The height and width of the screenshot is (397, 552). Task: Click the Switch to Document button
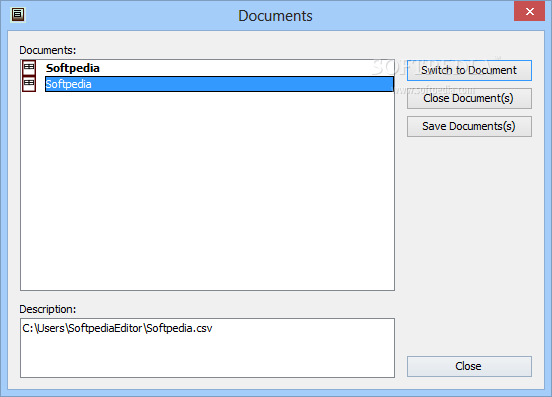pyautogui.click(x=469, y=70)
